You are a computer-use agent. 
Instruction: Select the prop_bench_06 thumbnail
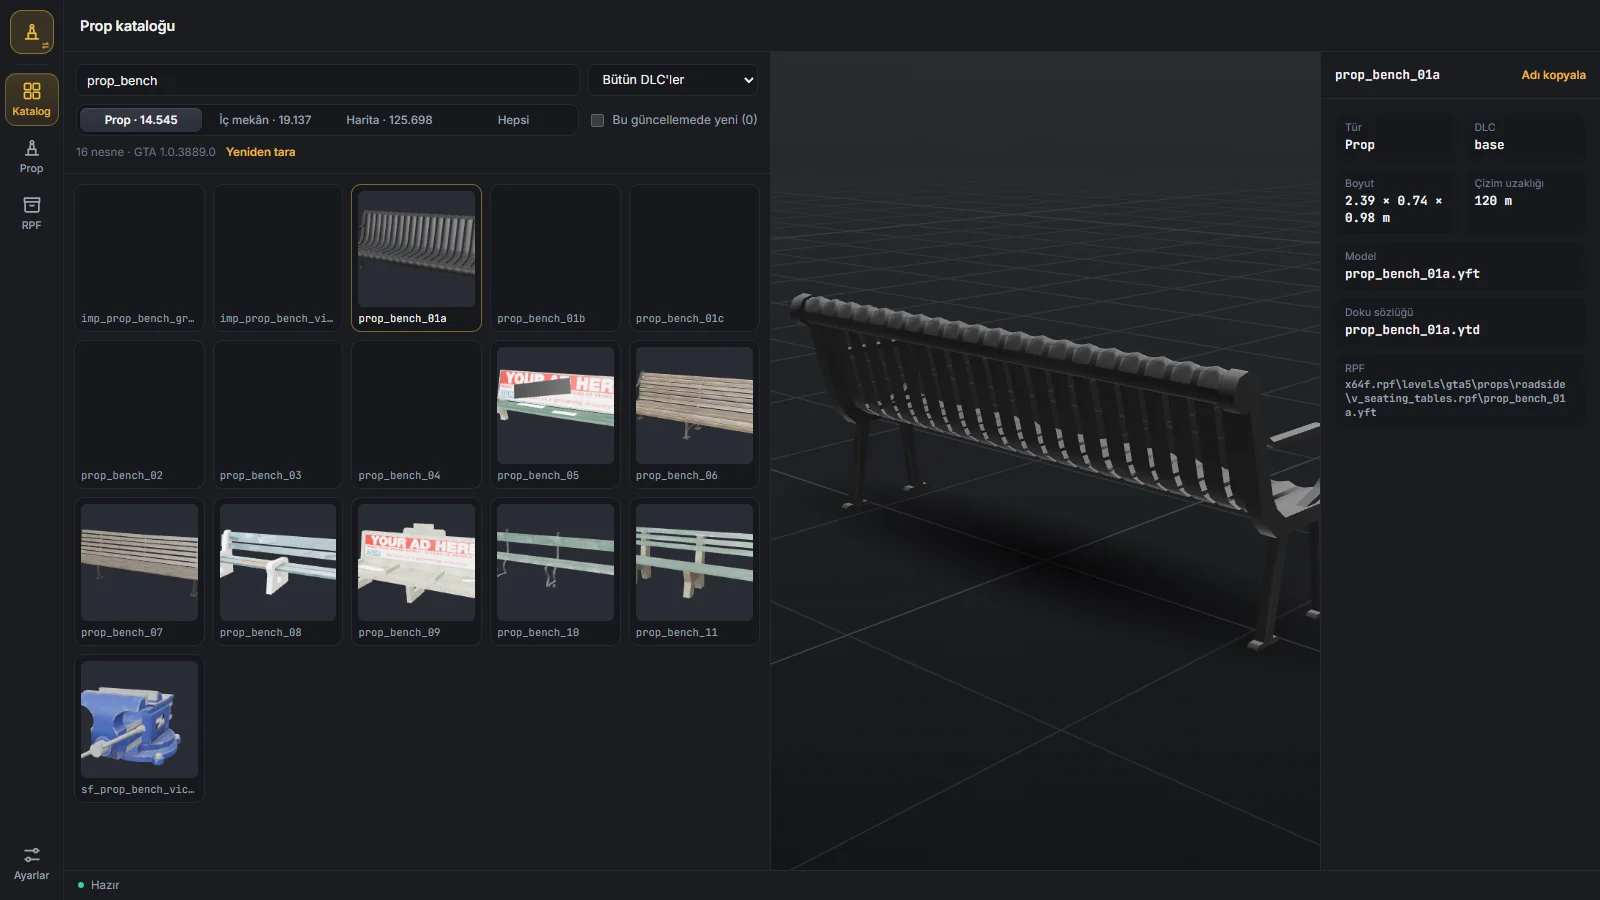(x=694, y=406)
